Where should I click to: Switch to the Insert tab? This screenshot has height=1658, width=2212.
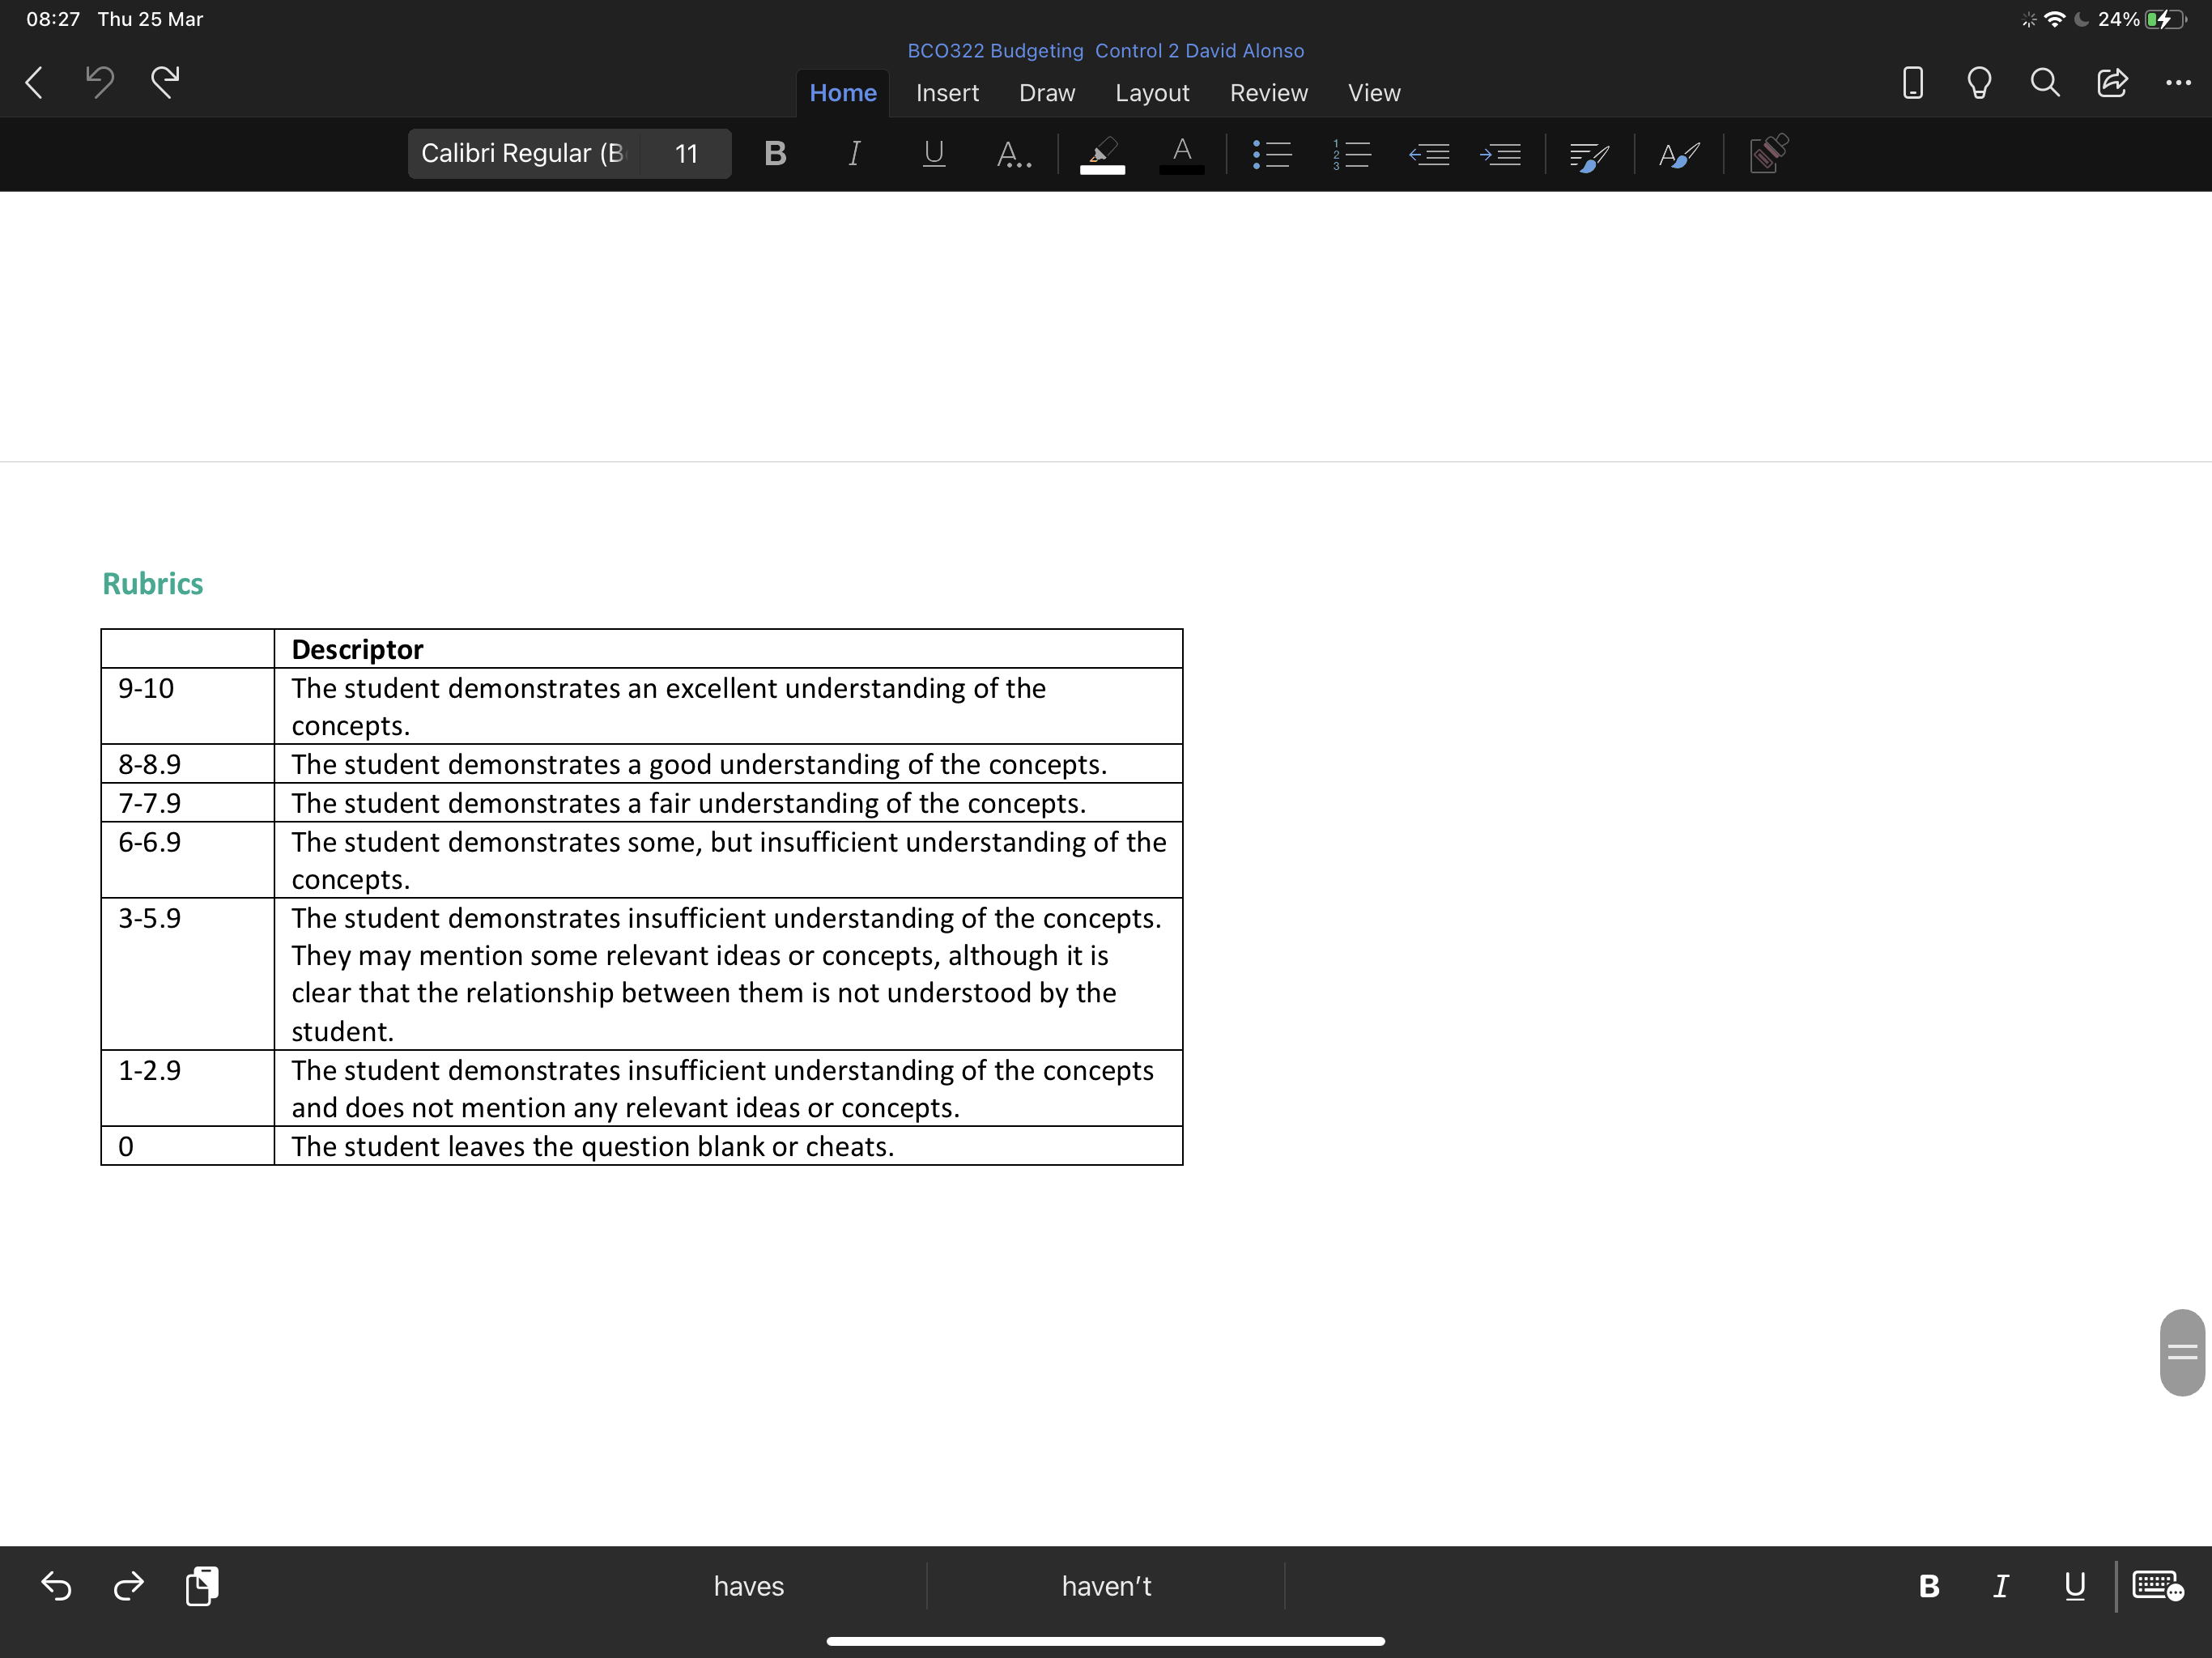(947, 93)
